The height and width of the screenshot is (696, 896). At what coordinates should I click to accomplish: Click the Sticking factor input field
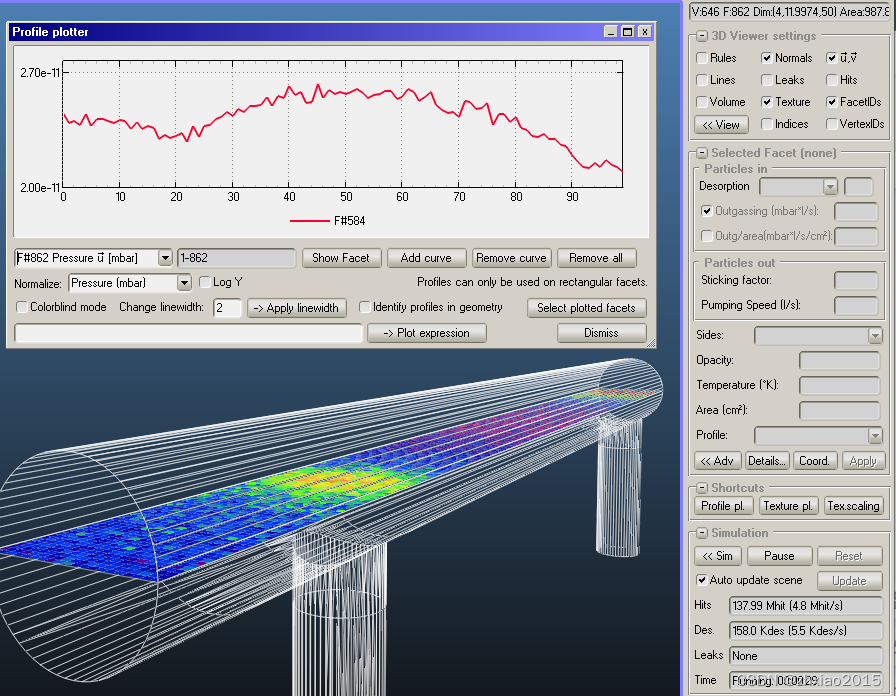click(855, 281)
